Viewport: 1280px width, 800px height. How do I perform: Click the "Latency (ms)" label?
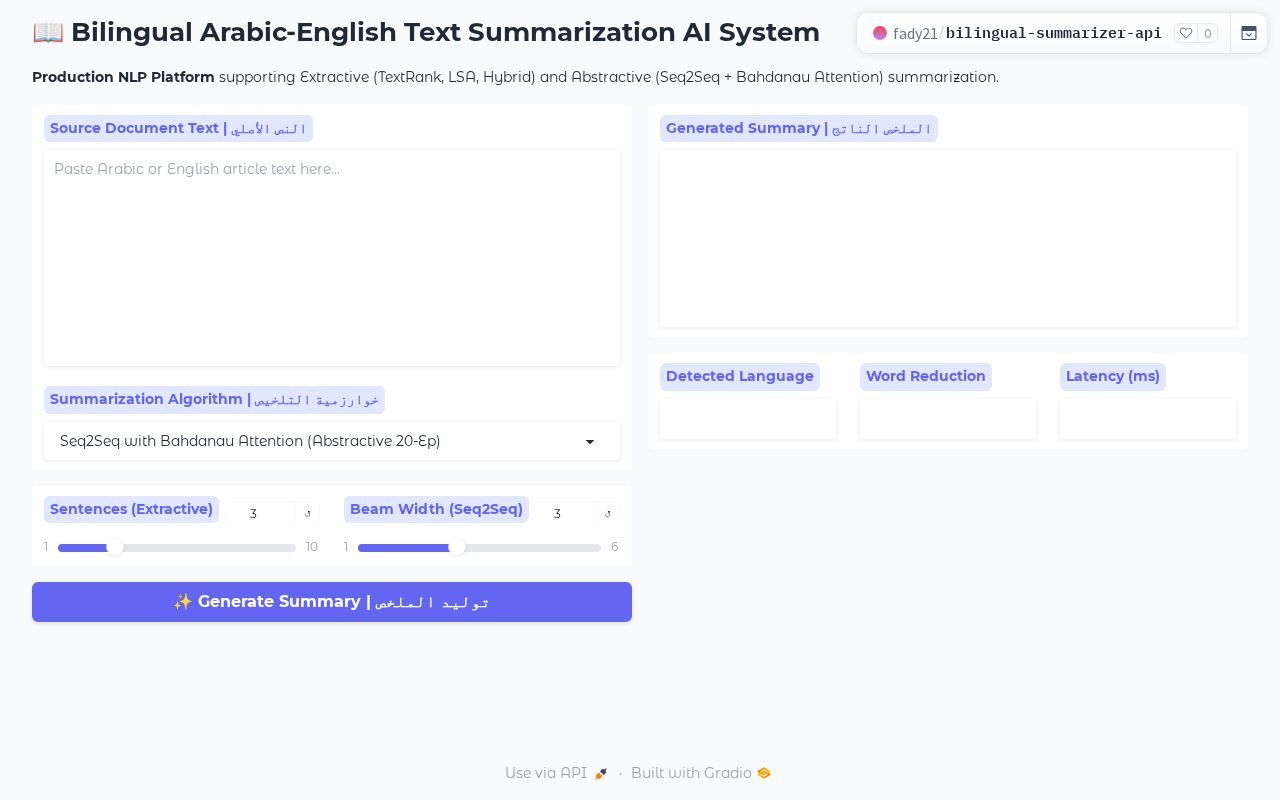click(x=1113, y=376)
